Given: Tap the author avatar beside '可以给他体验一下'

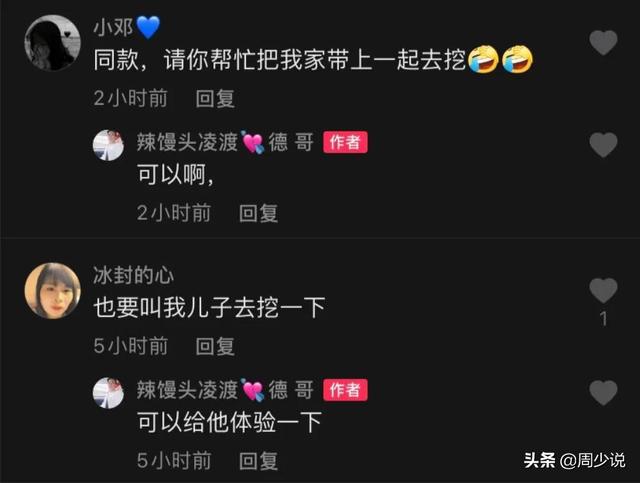Looking at the screenshot, I should 109,393.
